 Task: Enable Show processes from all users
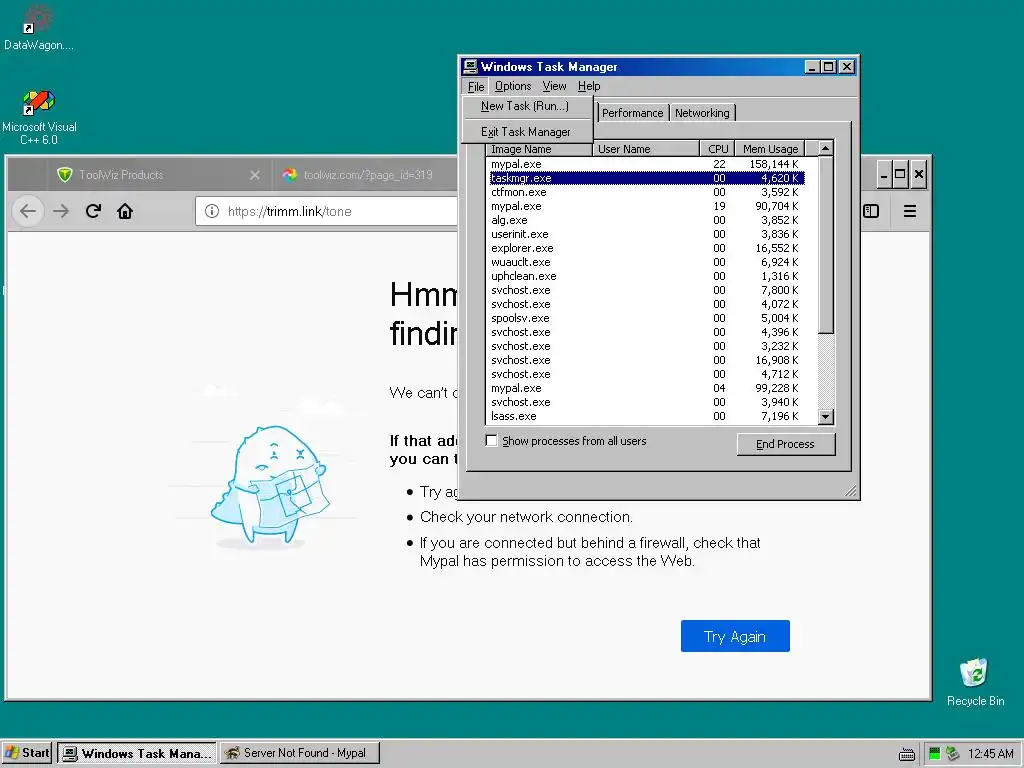(491, 441)
